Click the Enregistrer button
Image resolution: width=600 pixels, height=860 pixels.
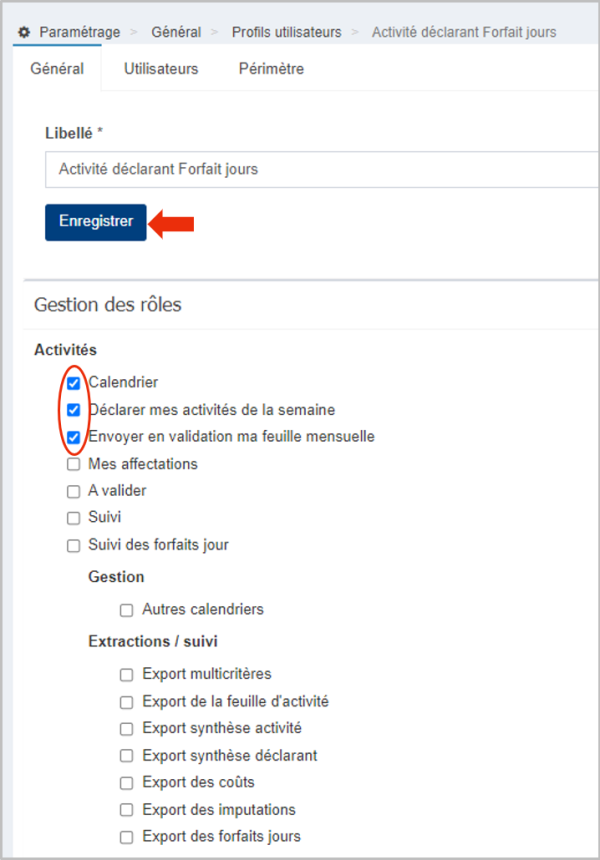point(96,222)
